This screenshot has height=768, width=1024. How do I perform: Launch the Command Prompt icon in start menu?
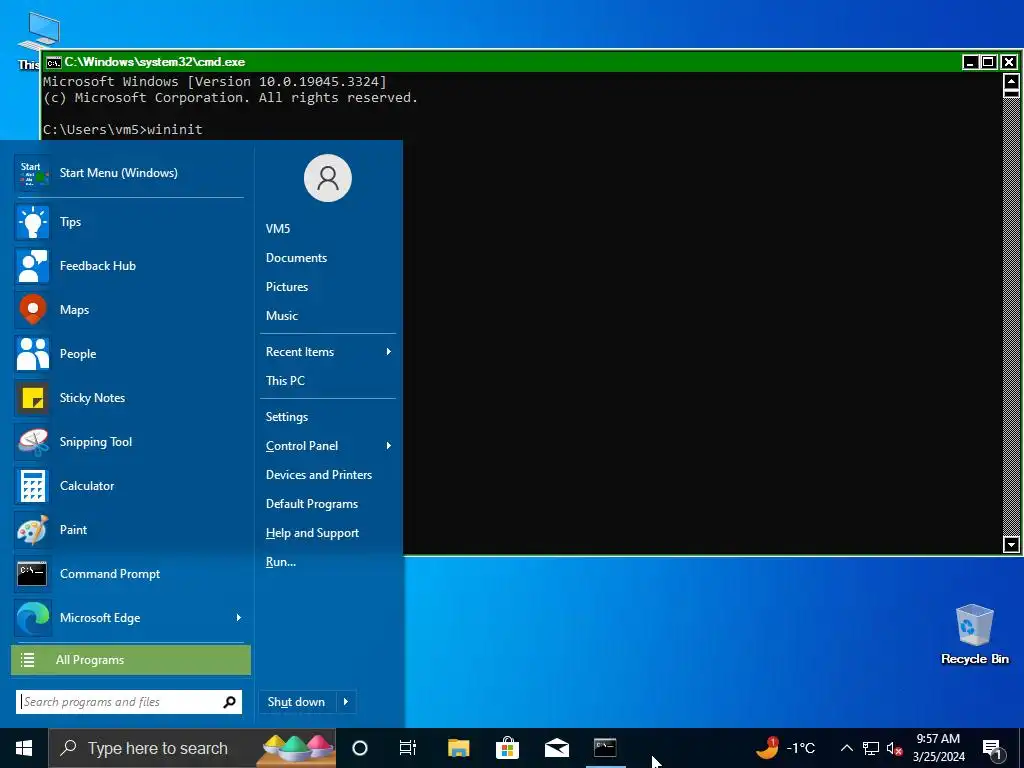point(32,574)
